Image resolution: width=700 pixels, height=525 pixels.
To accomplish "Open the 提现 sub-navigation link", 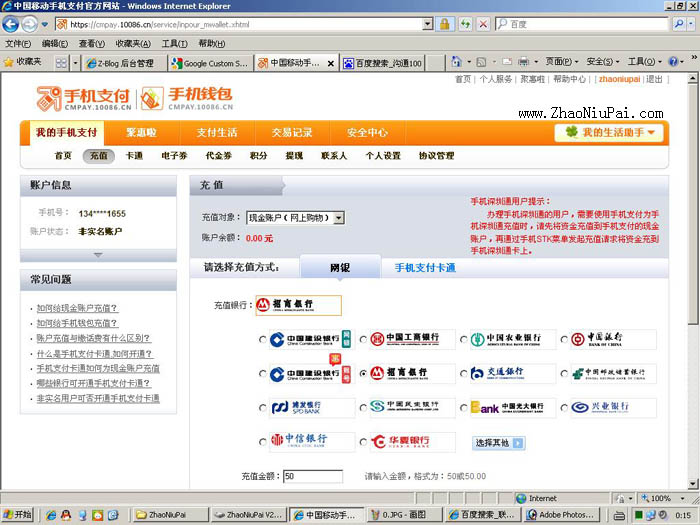I will [x=294, y=156].
